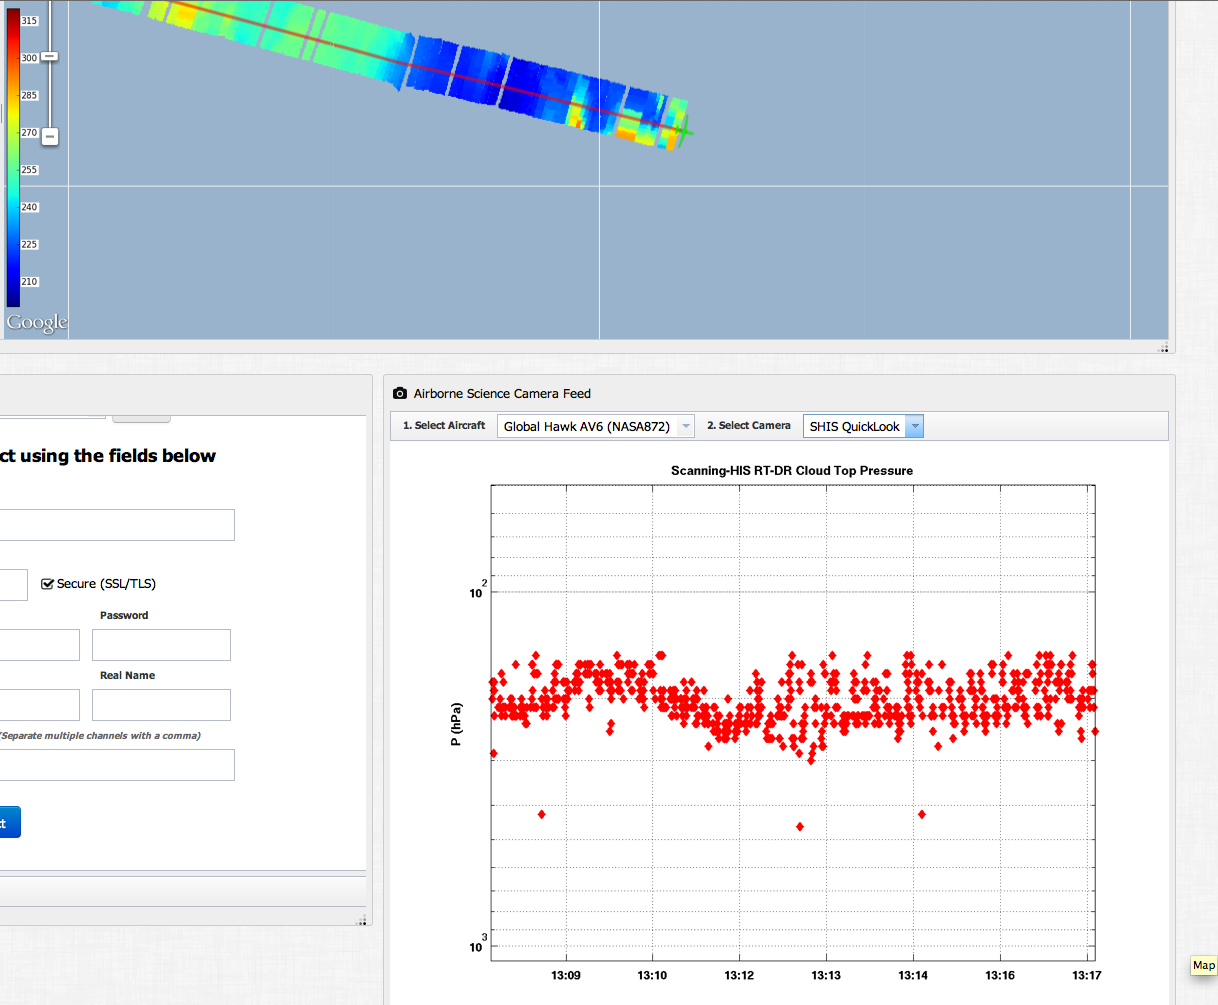Click the blue dropdown arrow for camera selection
Screen dimensions: 1218x1005
[x=915, y=427]
